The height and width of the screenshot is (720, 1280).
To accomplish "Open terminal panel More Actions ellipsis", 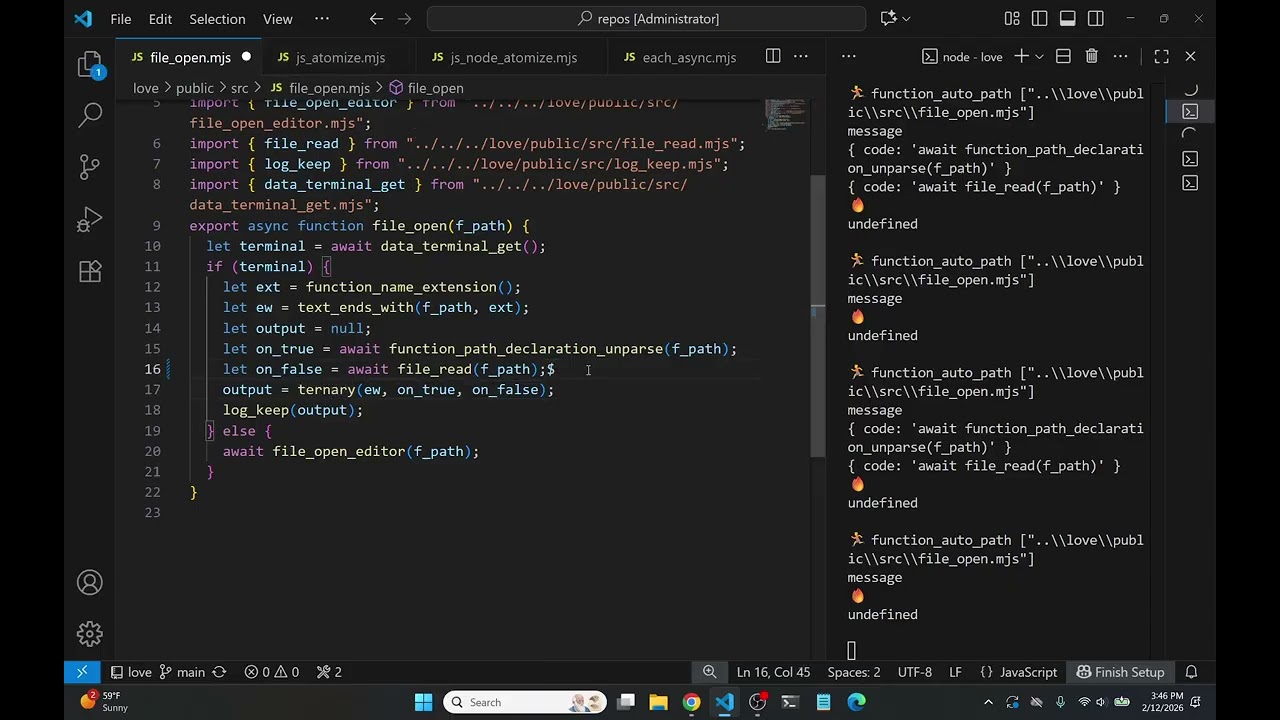I will point(1121,56).
